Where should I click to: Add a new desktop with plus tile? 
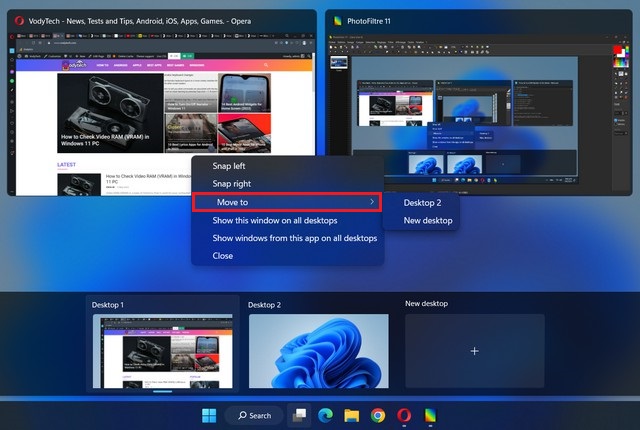point(475,351)
